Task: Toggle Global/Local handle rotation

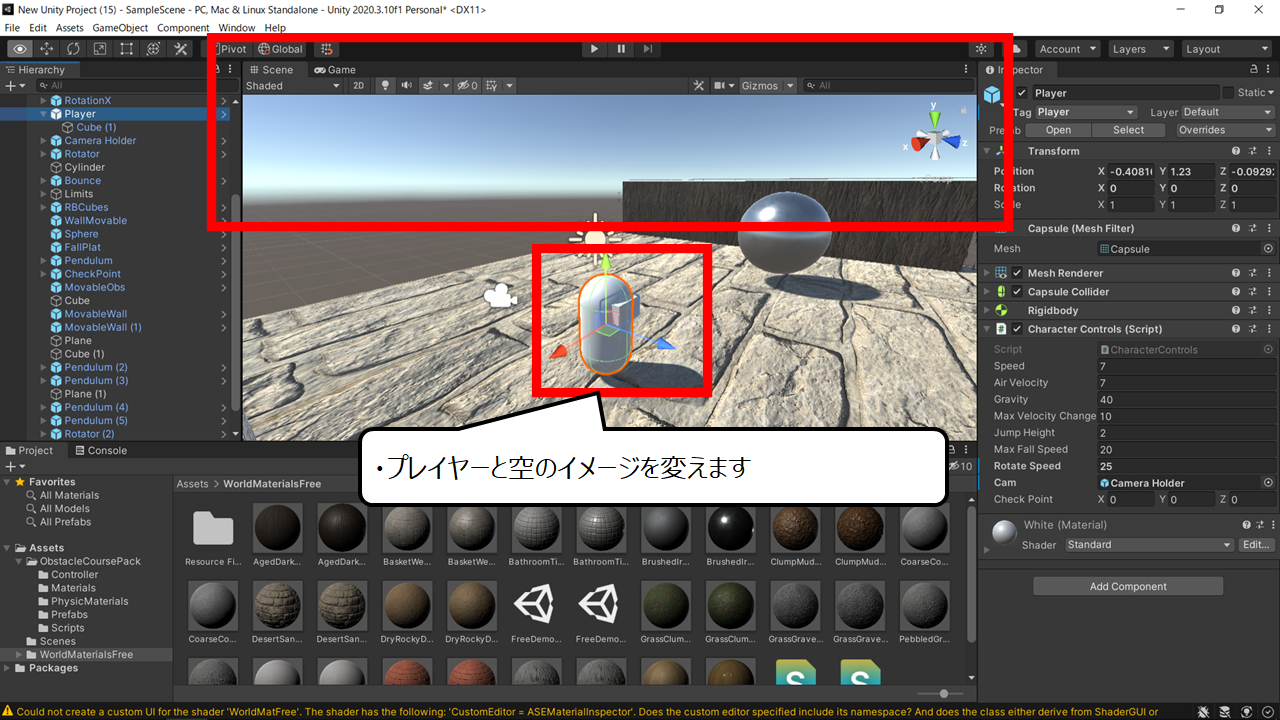Action: point(280,49)
